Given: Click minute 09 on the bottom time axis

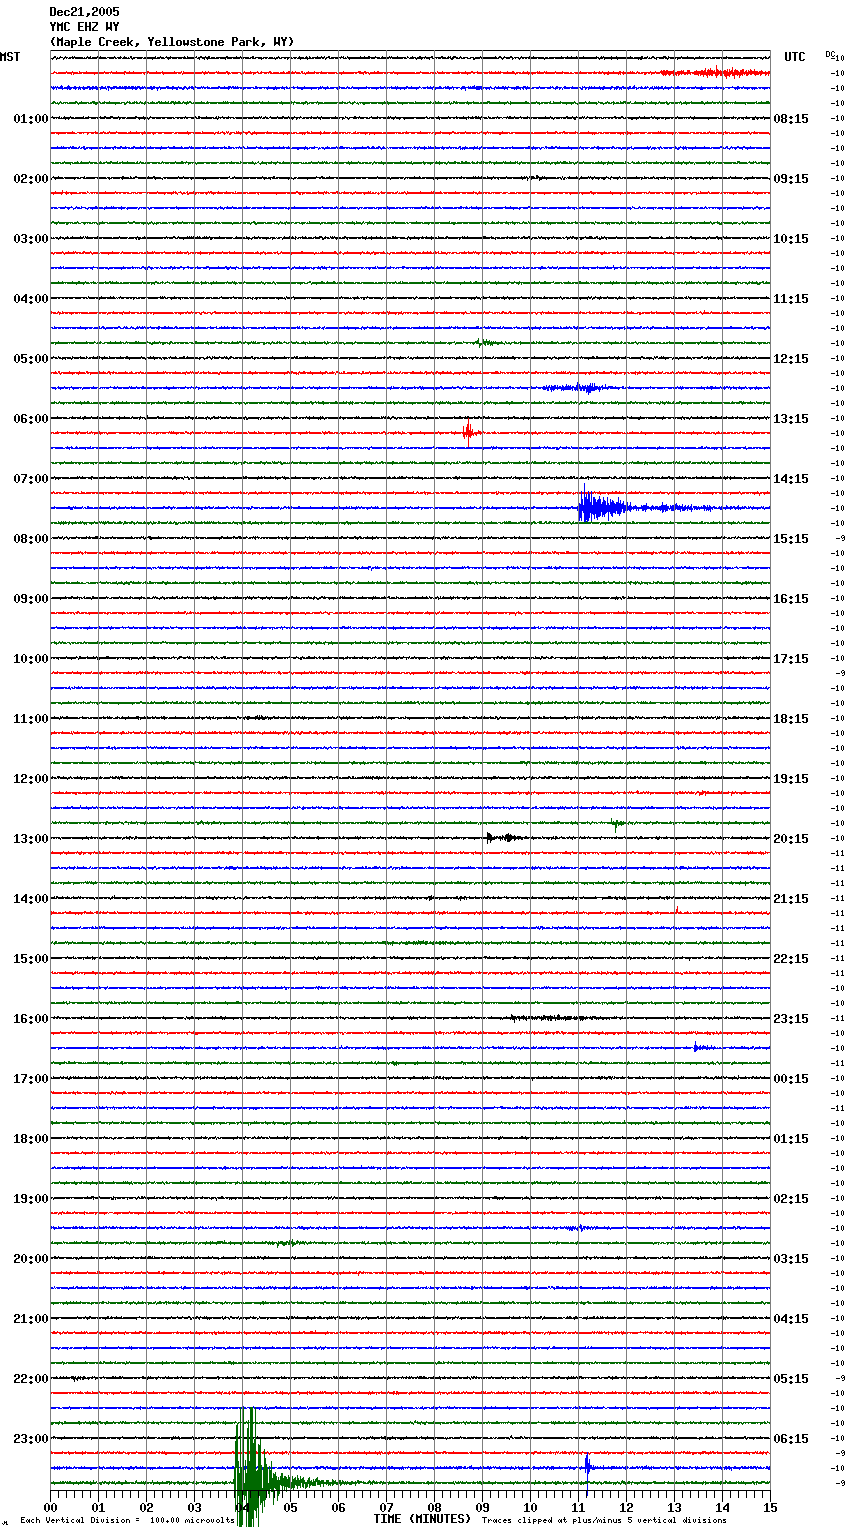Looking at the screenshot, I should click(x=482, y=1507).
